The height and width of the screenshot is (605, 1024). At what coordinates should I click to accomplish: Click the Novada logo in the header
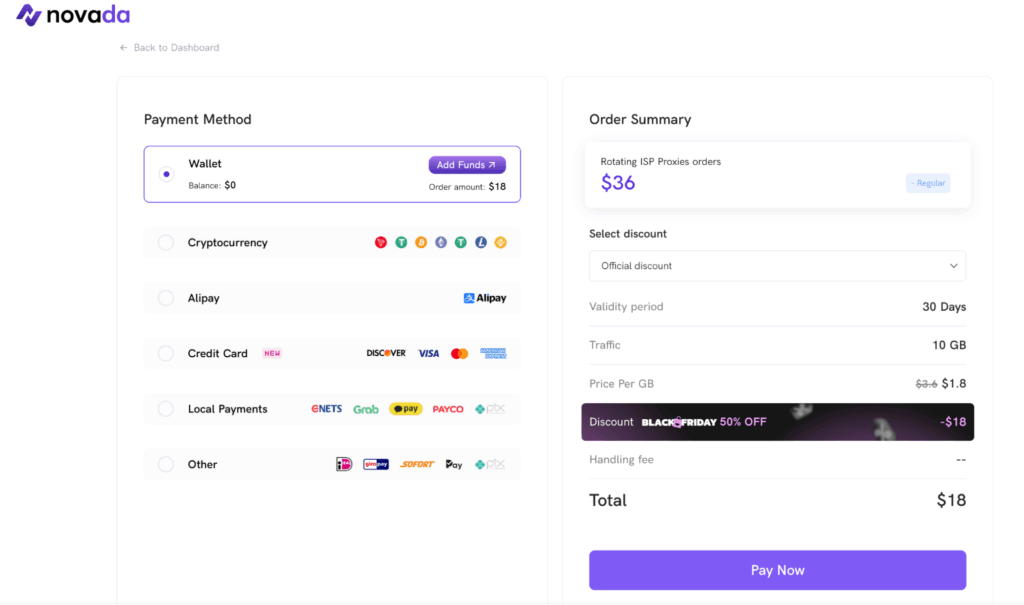72,16
